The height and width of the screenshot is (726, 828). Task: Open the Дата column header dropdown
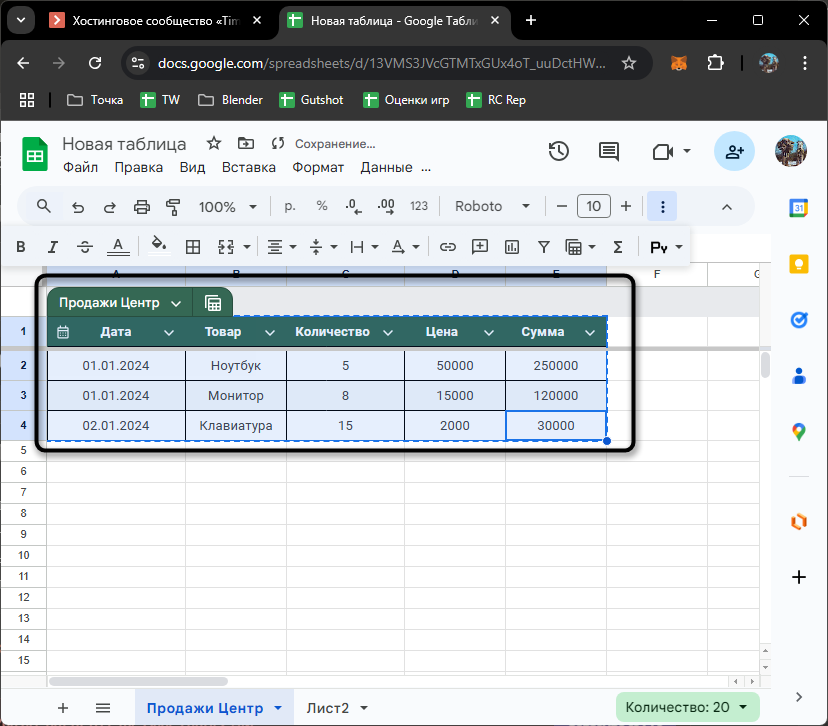[x=169, y=333]
